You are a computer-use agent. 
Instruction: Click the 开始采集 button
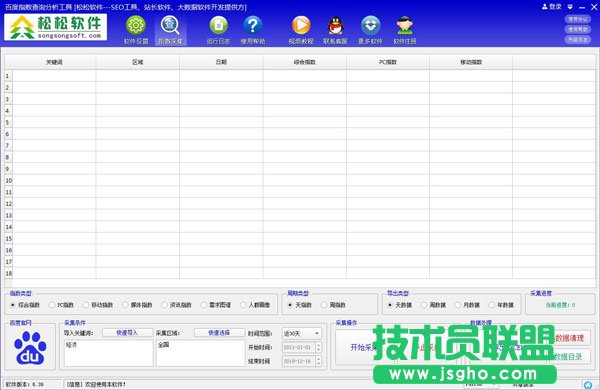coord(364,347)
